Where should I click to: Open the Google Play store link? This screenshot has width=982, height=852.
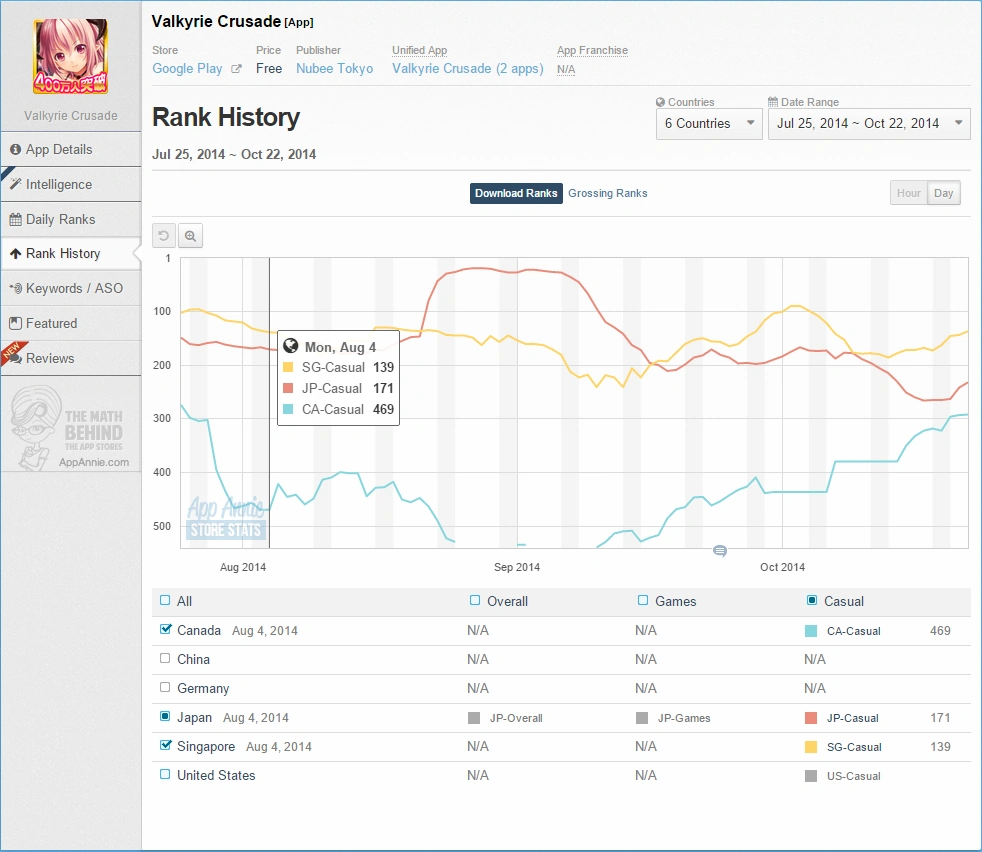click(187, 68)
